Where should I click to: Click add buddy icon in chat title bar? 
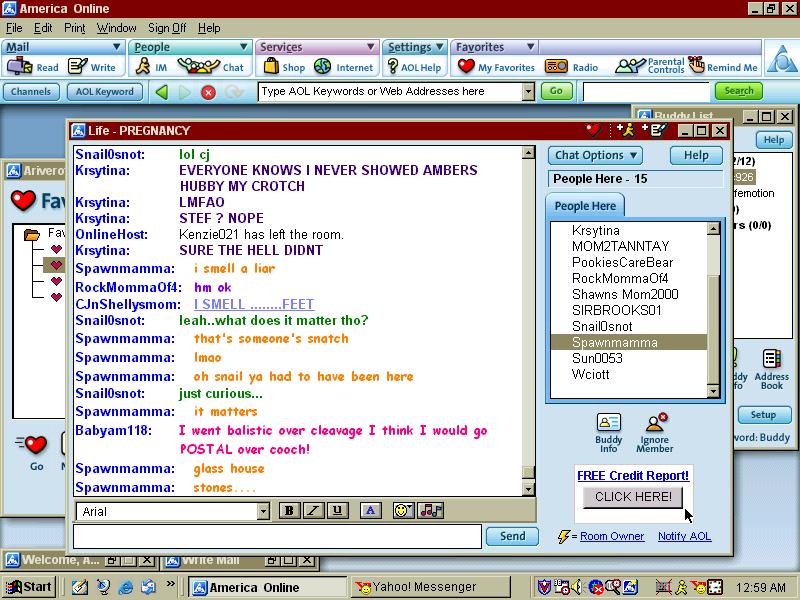click(x=626, y=131)
